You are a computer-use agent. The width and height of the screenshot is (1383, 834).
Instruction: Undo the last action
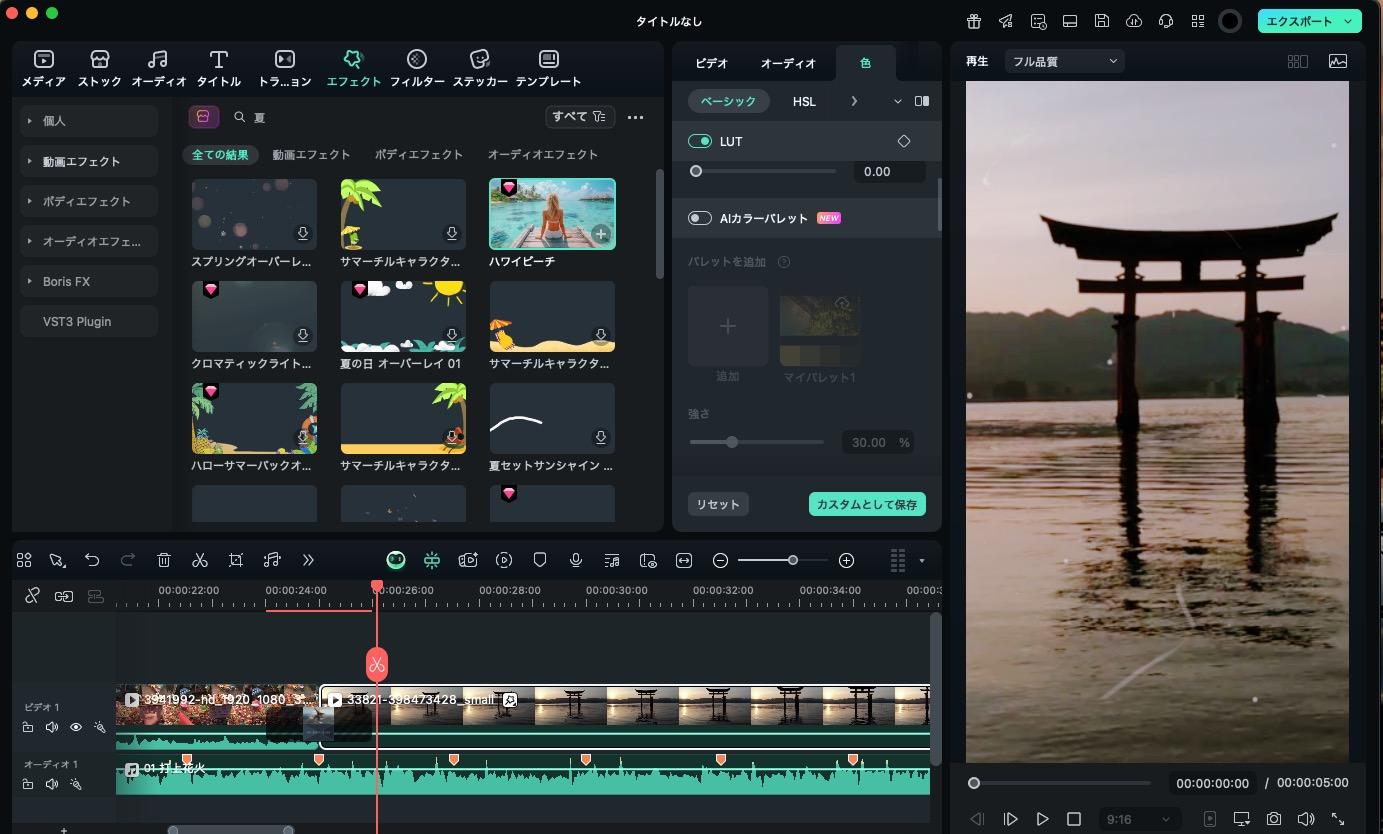[92, 560]
